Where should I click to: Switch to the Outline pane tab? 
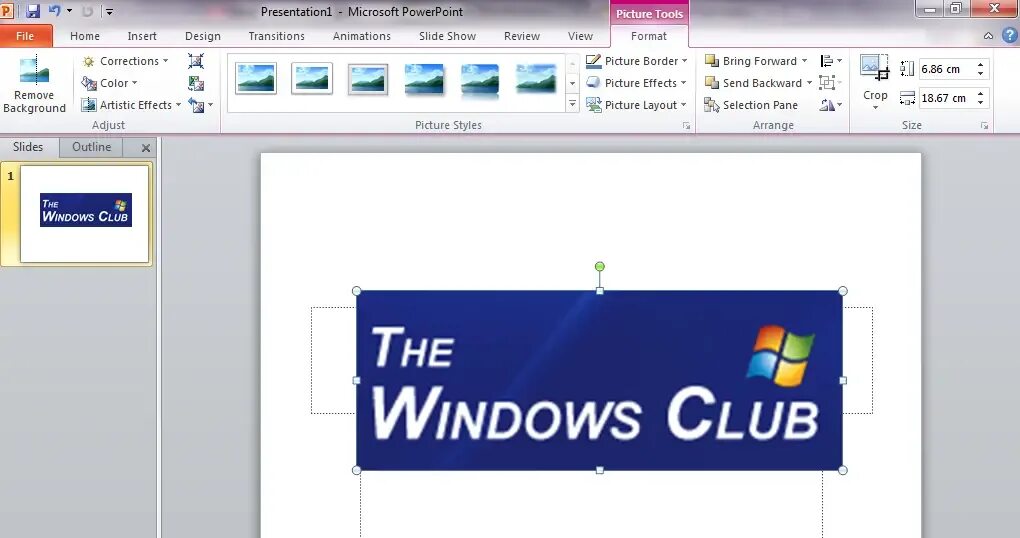91,147
